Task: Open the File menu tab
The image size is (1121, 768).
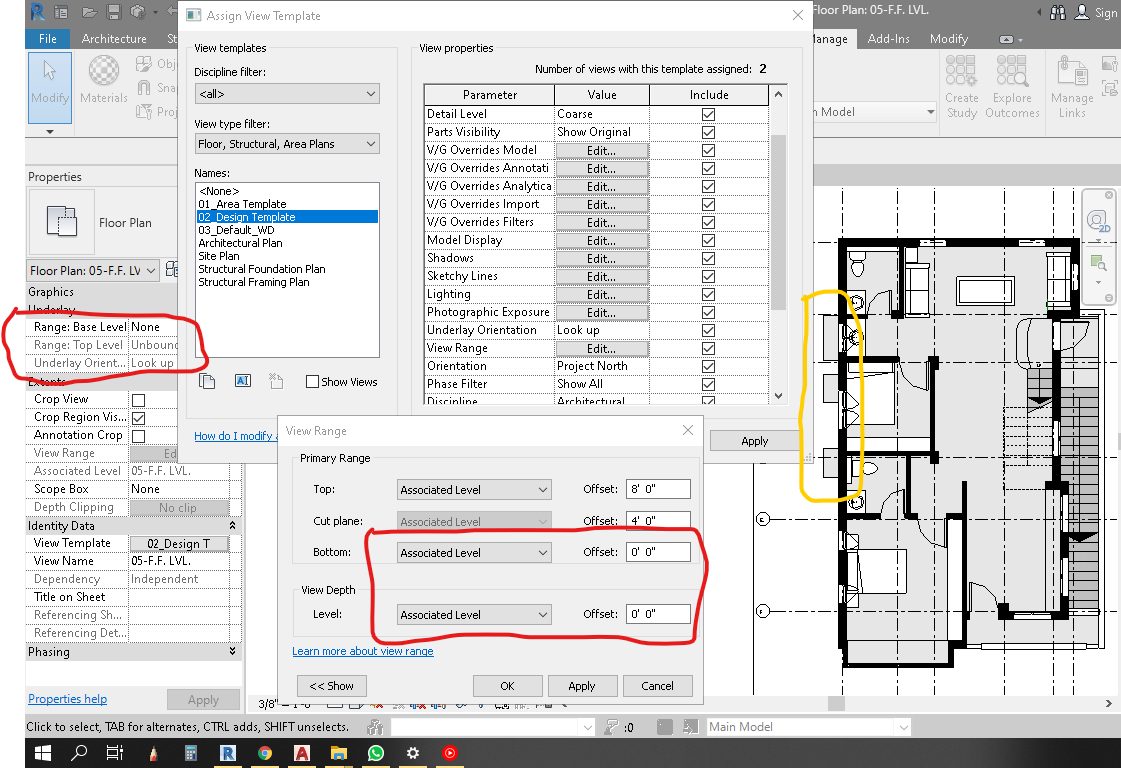Action: pos(47,38)
